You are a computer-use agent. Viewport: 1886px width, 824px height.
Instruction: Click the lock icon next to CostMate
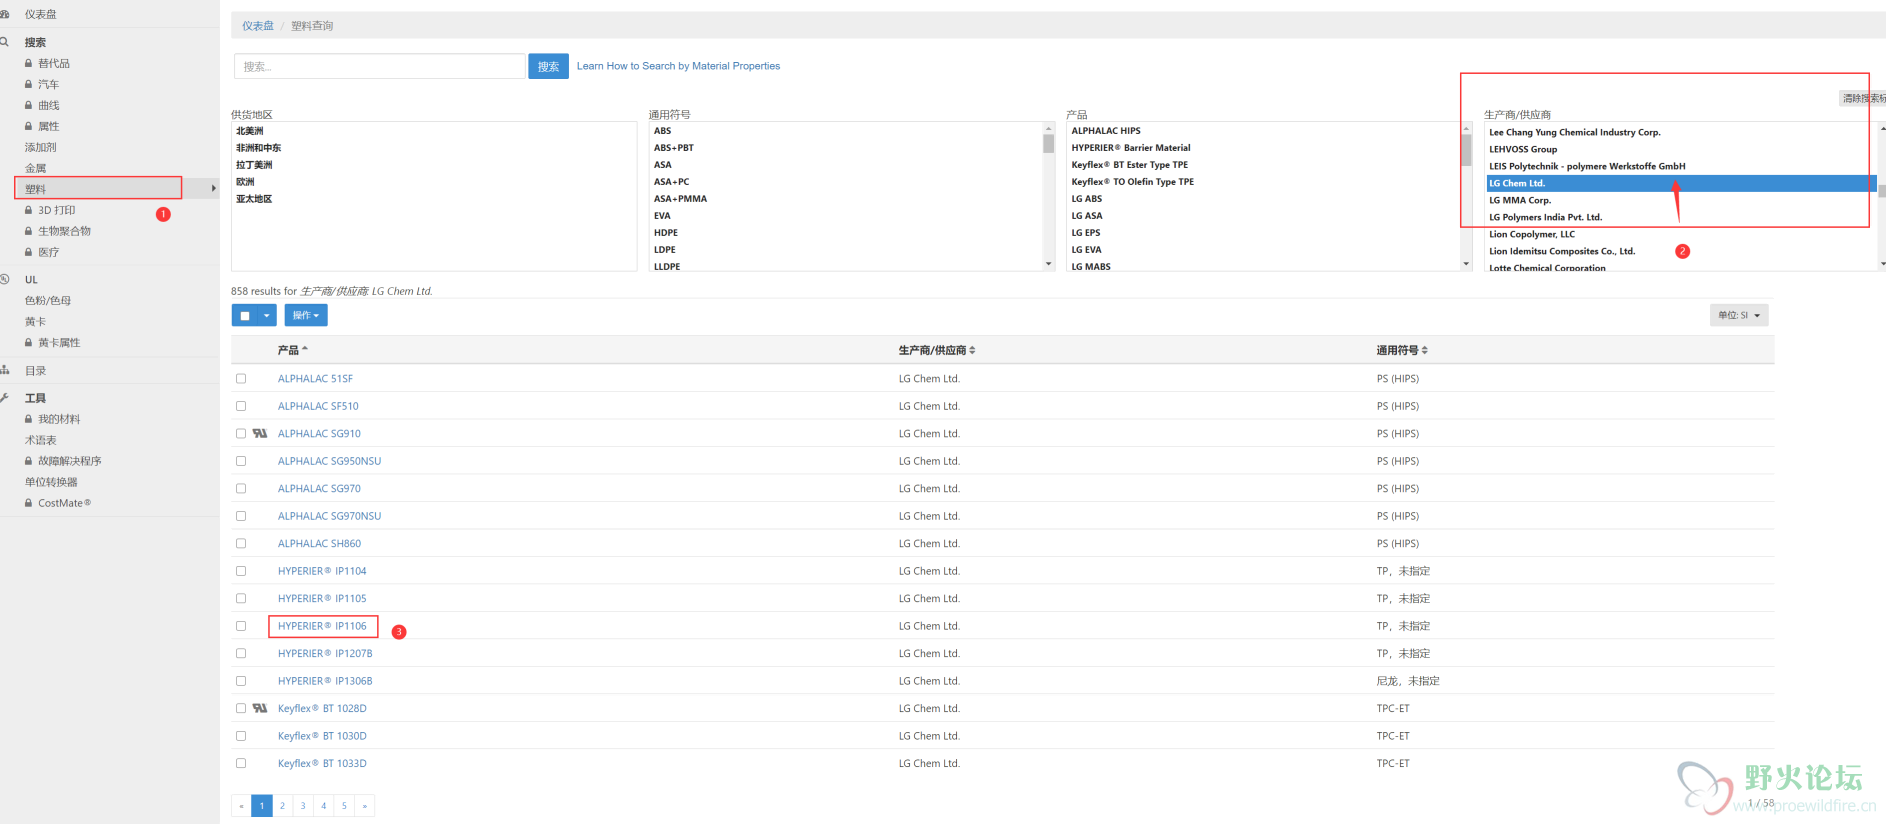pyautogui.click(x=29, y=503)
